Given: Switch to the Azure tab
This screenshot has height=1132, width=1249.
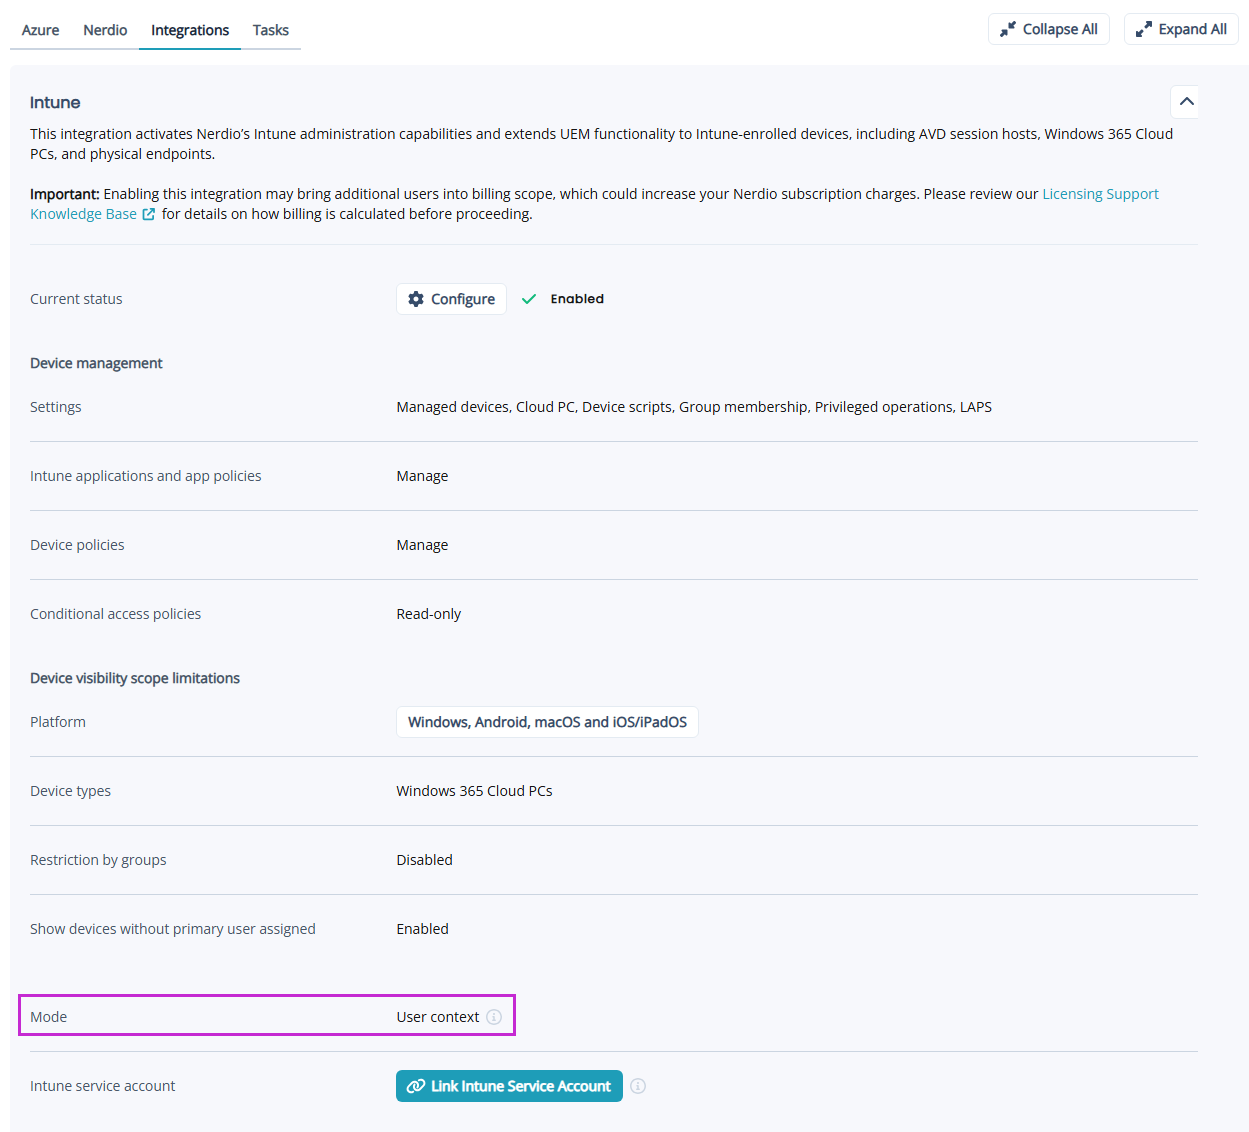Looking at the screenshot, I should click(x=39, y=30).
